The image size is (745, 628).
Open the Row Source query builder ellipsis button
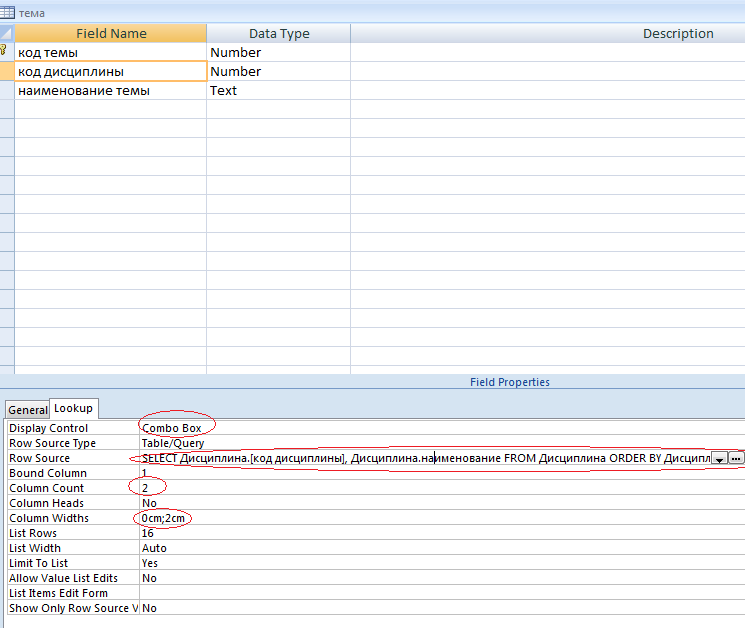tap(735, 458)
